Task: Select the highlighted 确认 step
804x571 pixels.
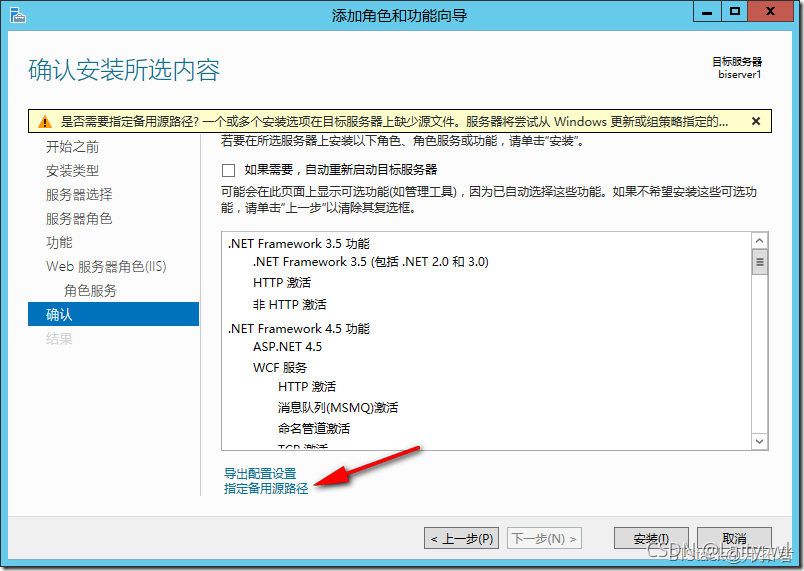Action: pyautogui.click(x=113, y=314)
